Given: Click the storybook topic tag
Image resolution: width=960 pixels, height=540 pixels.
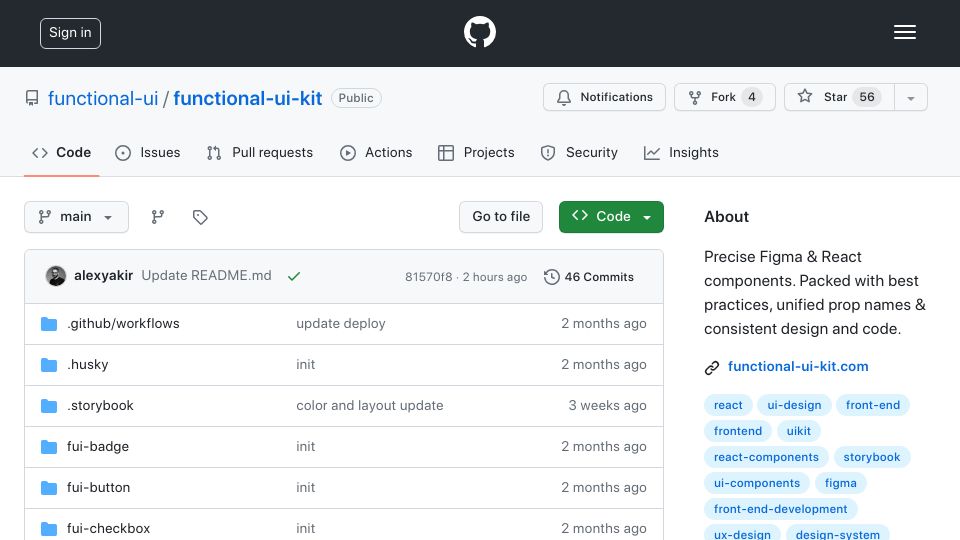Looking at the screenshot, I should pyautogui.click(x=872, y=457).
